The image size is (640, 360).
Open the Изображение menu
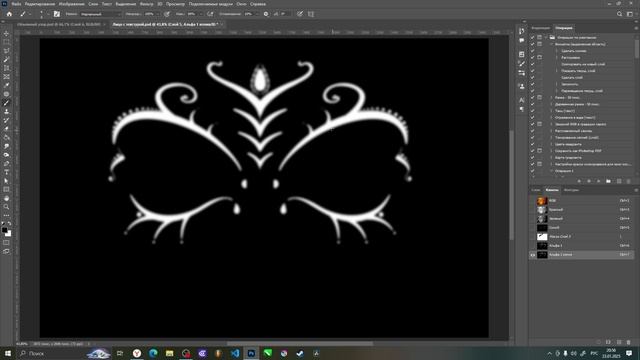point(71,4)
